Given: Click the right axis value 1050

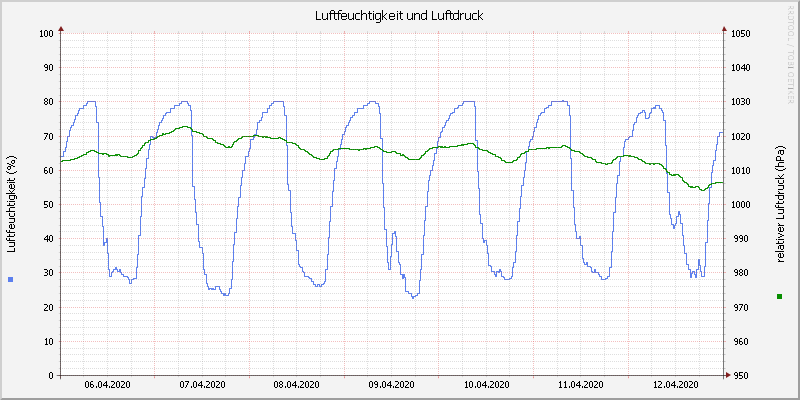Looking at the screenshot, I should click(740, 34).
